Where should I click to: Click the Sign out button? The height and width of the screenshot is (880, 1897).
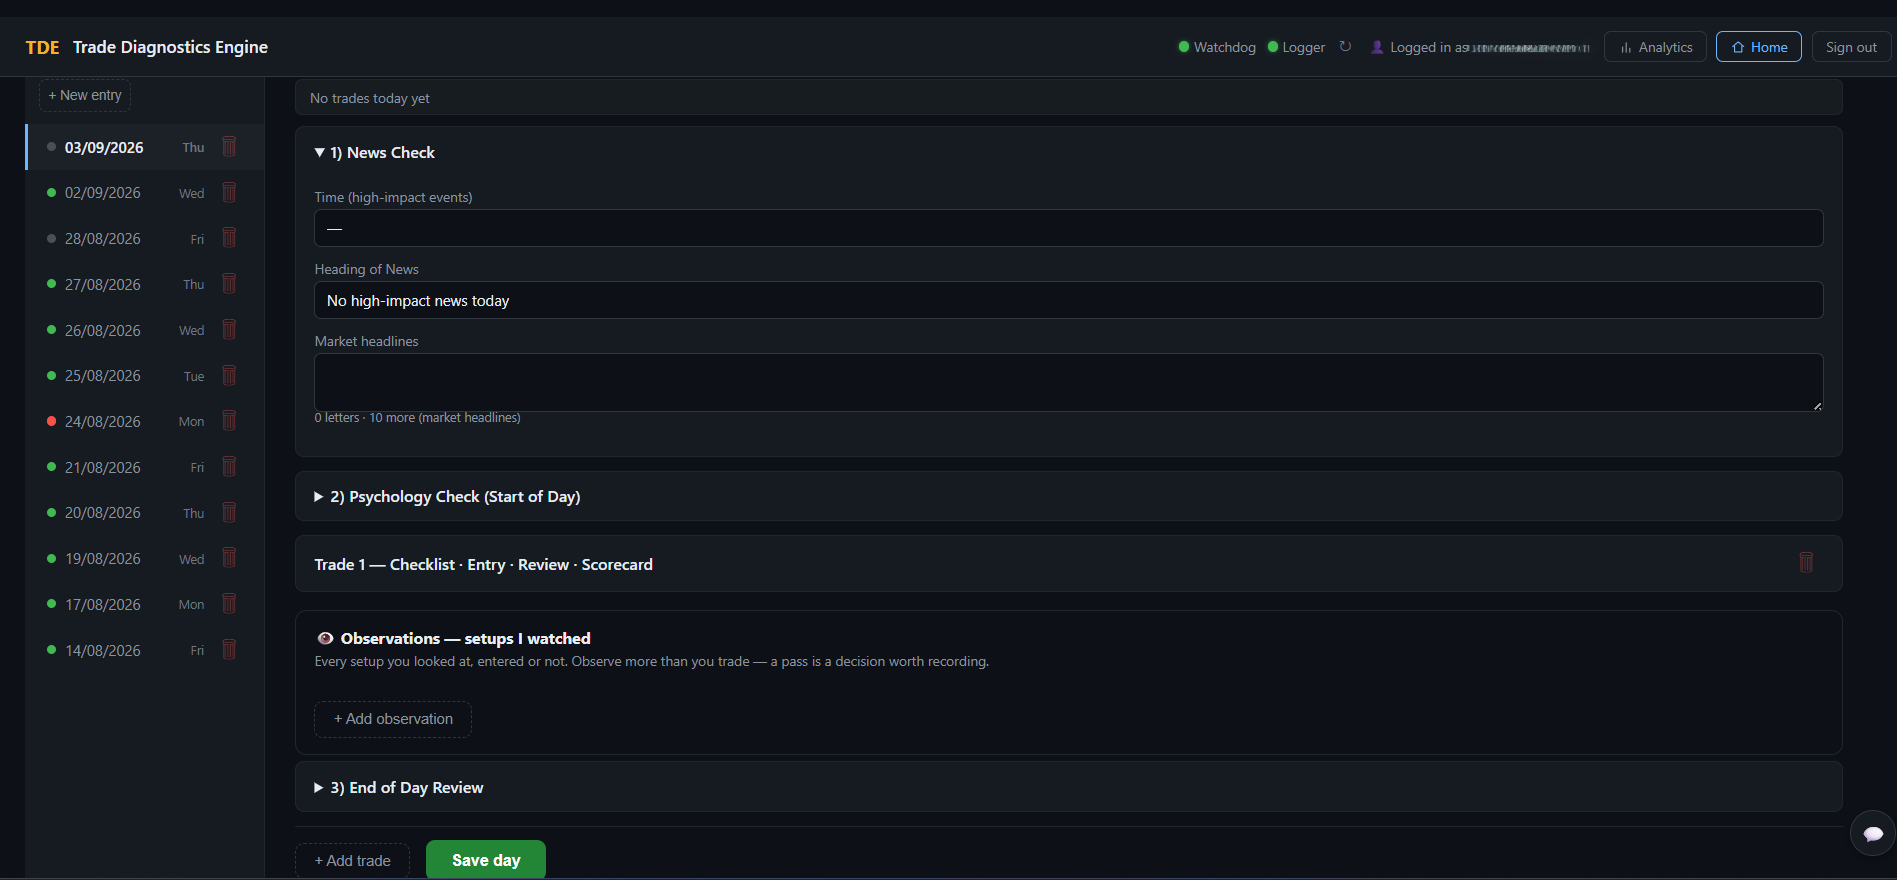point(1851,47)
